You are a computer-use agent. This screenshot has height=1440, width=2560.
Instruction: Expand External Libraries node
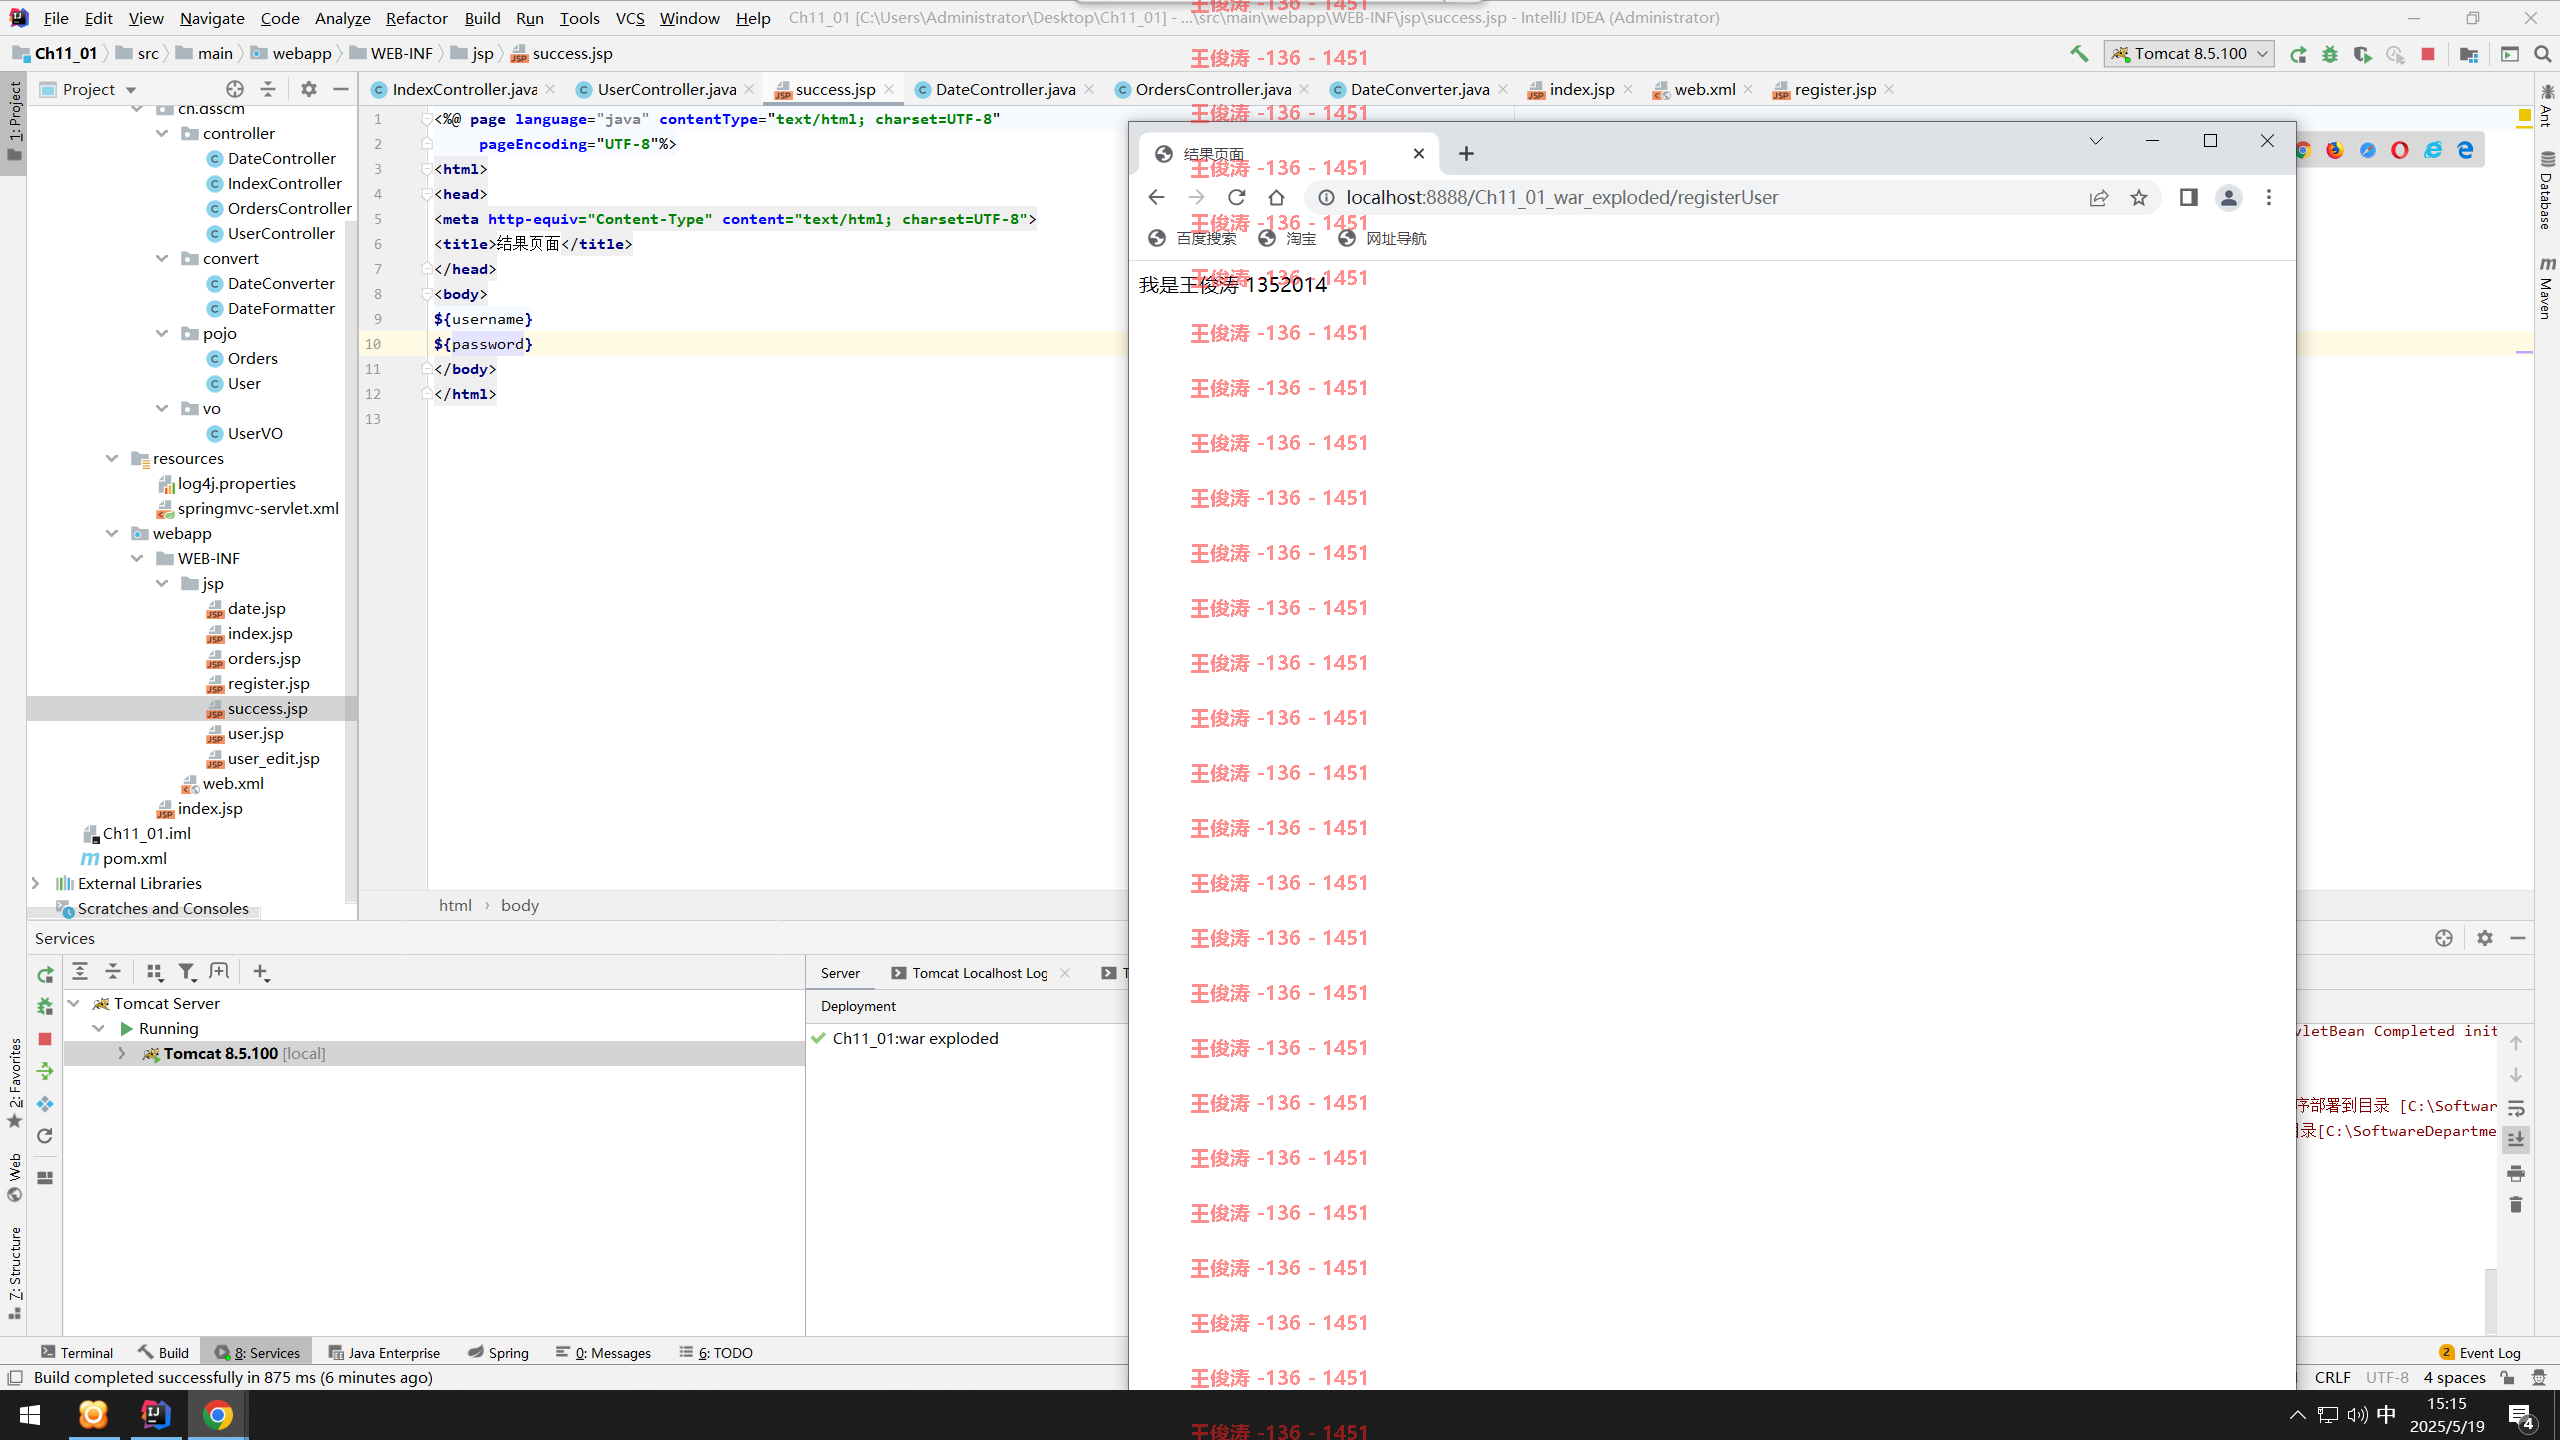pos(36,883)
